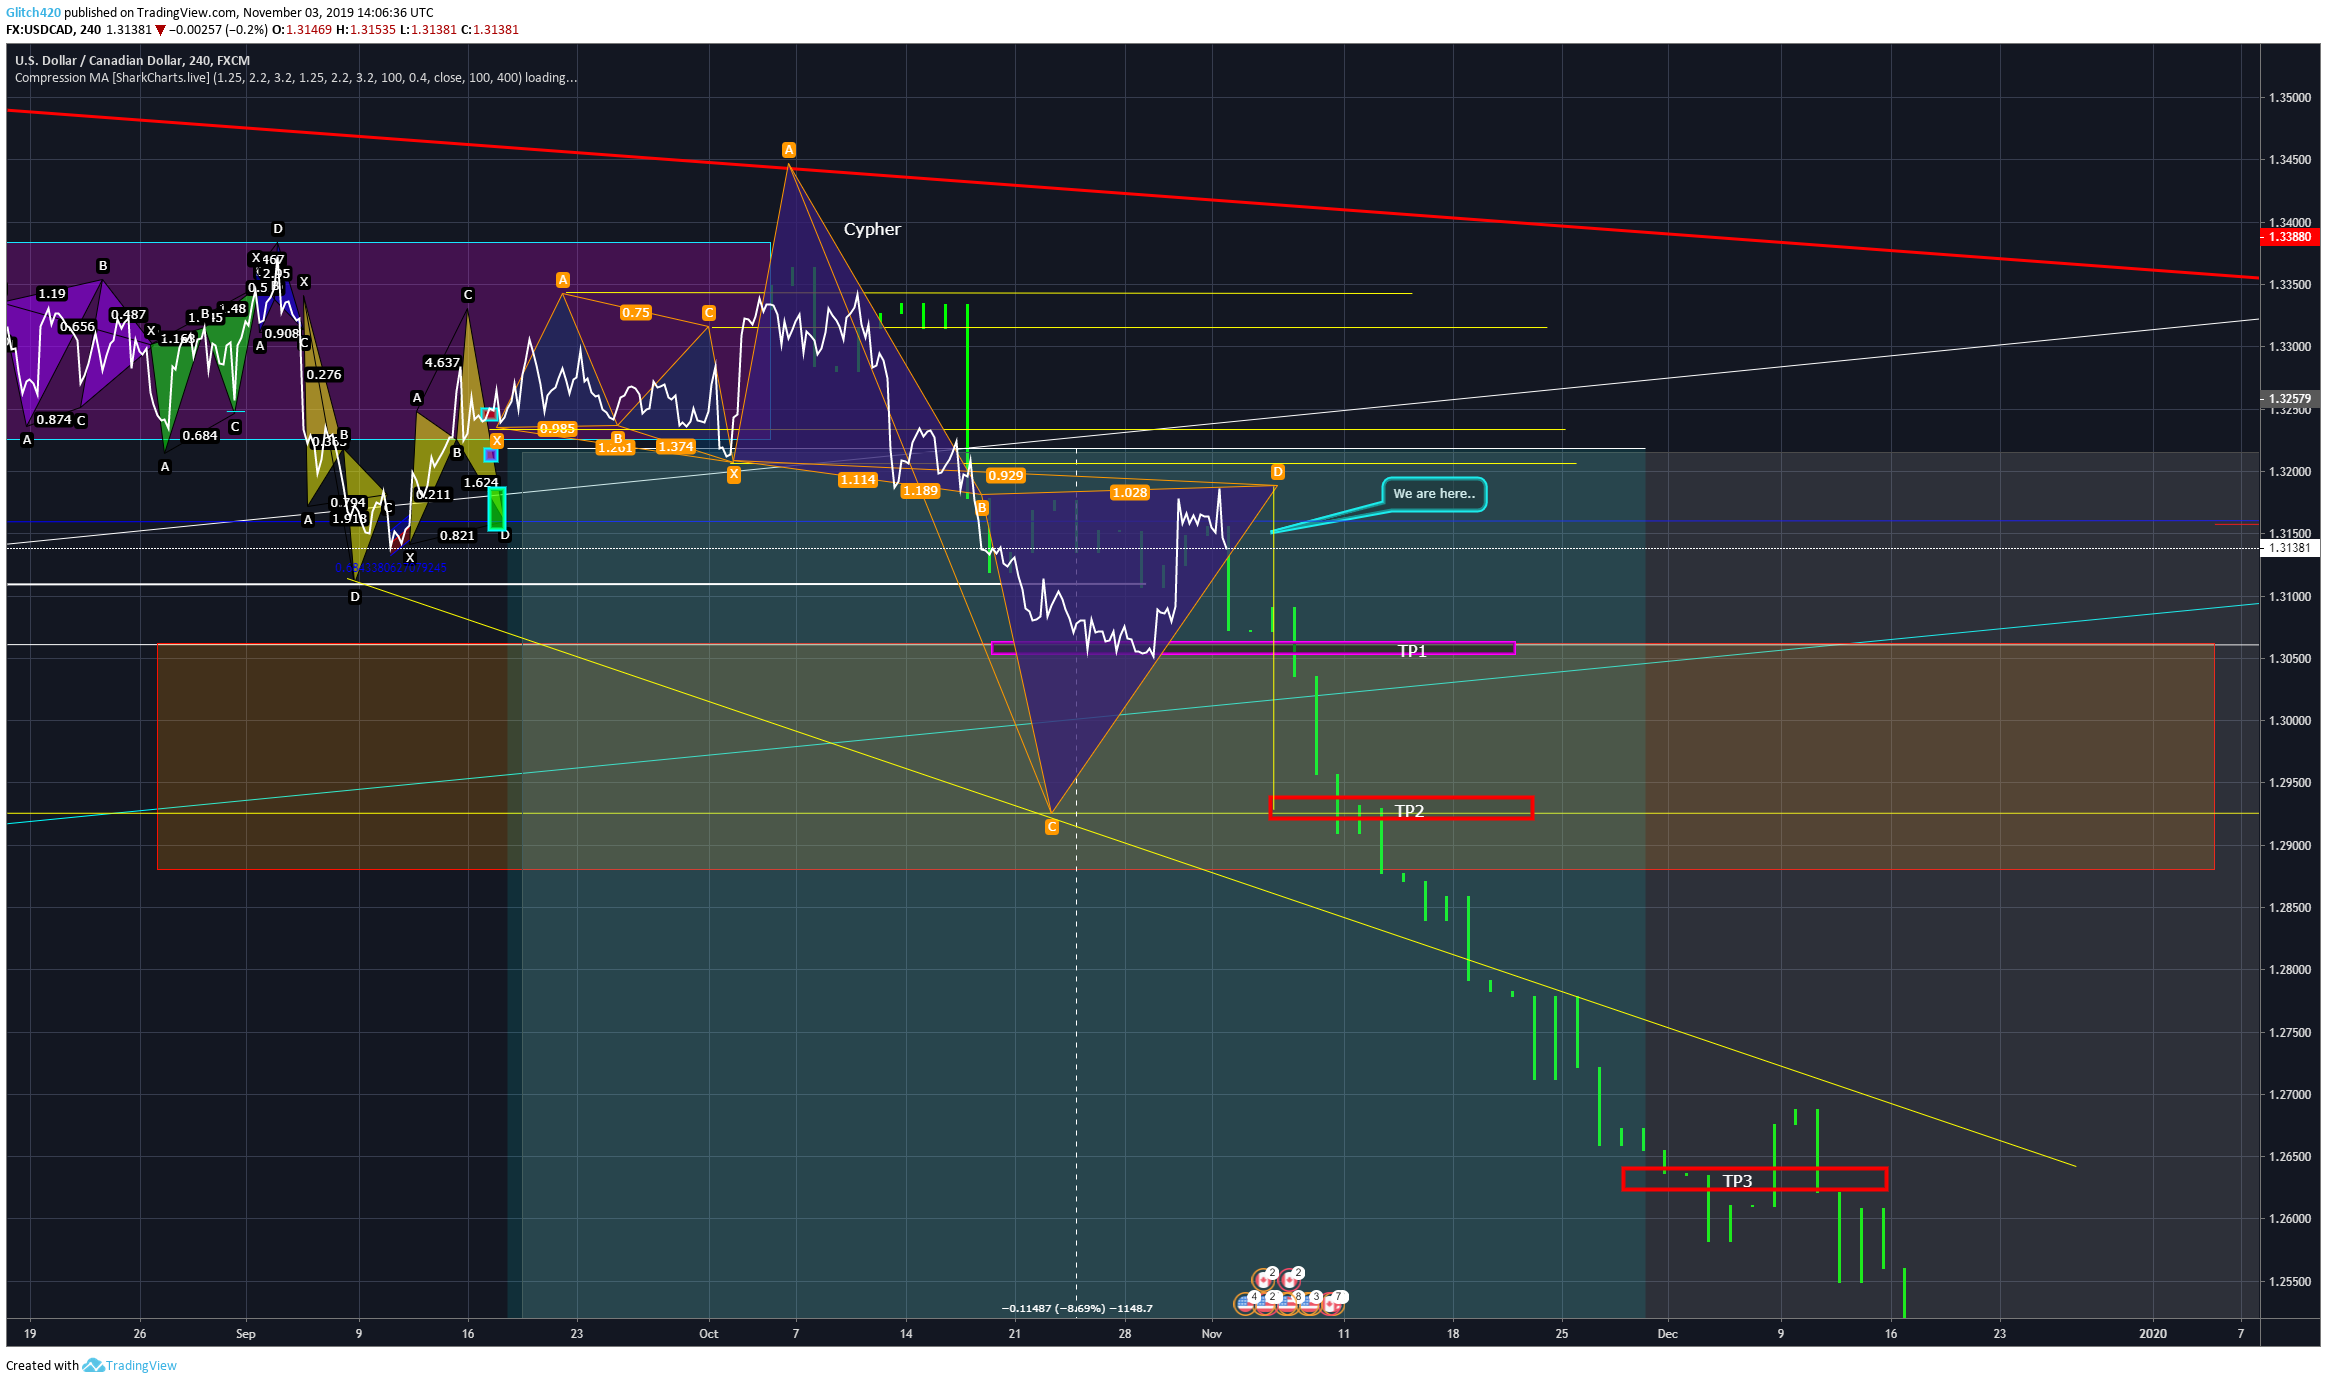2327x1383 pixels.
Task: Click the U.S. Dollar / Canadian Dollar title
Action: [x=132, y=61]
